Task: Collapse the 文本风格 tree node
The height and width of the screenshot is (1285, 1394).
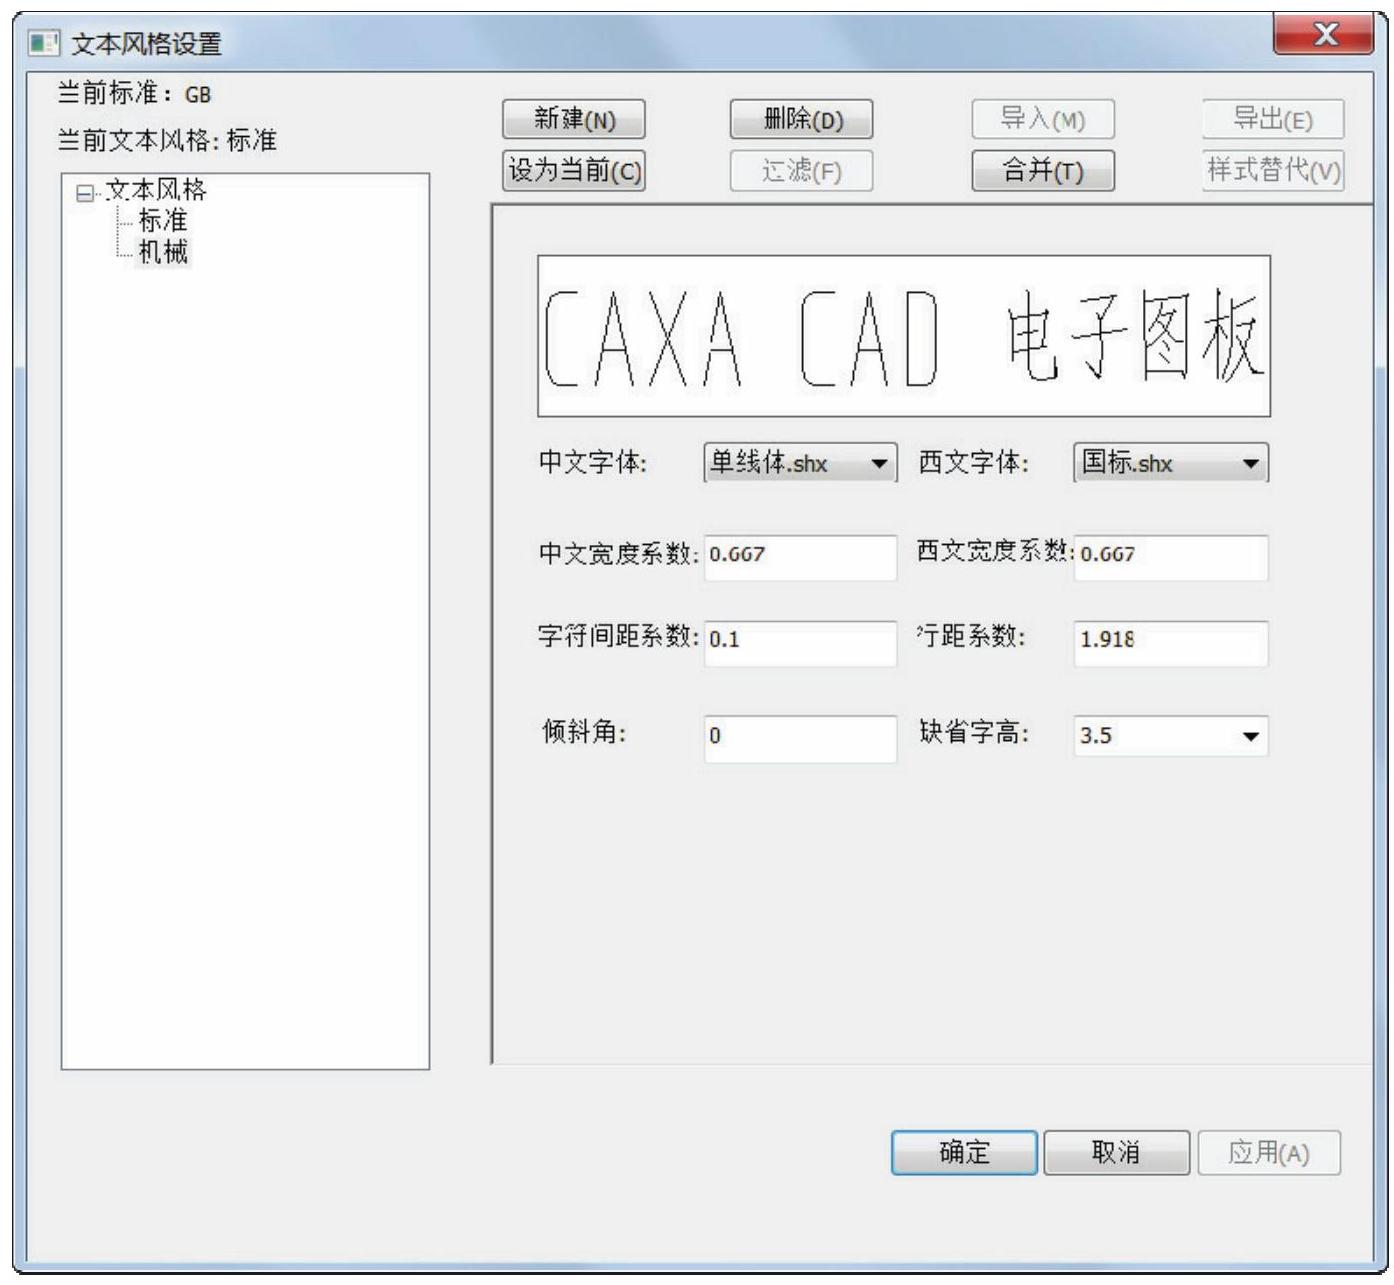Action: click(84, 193)
